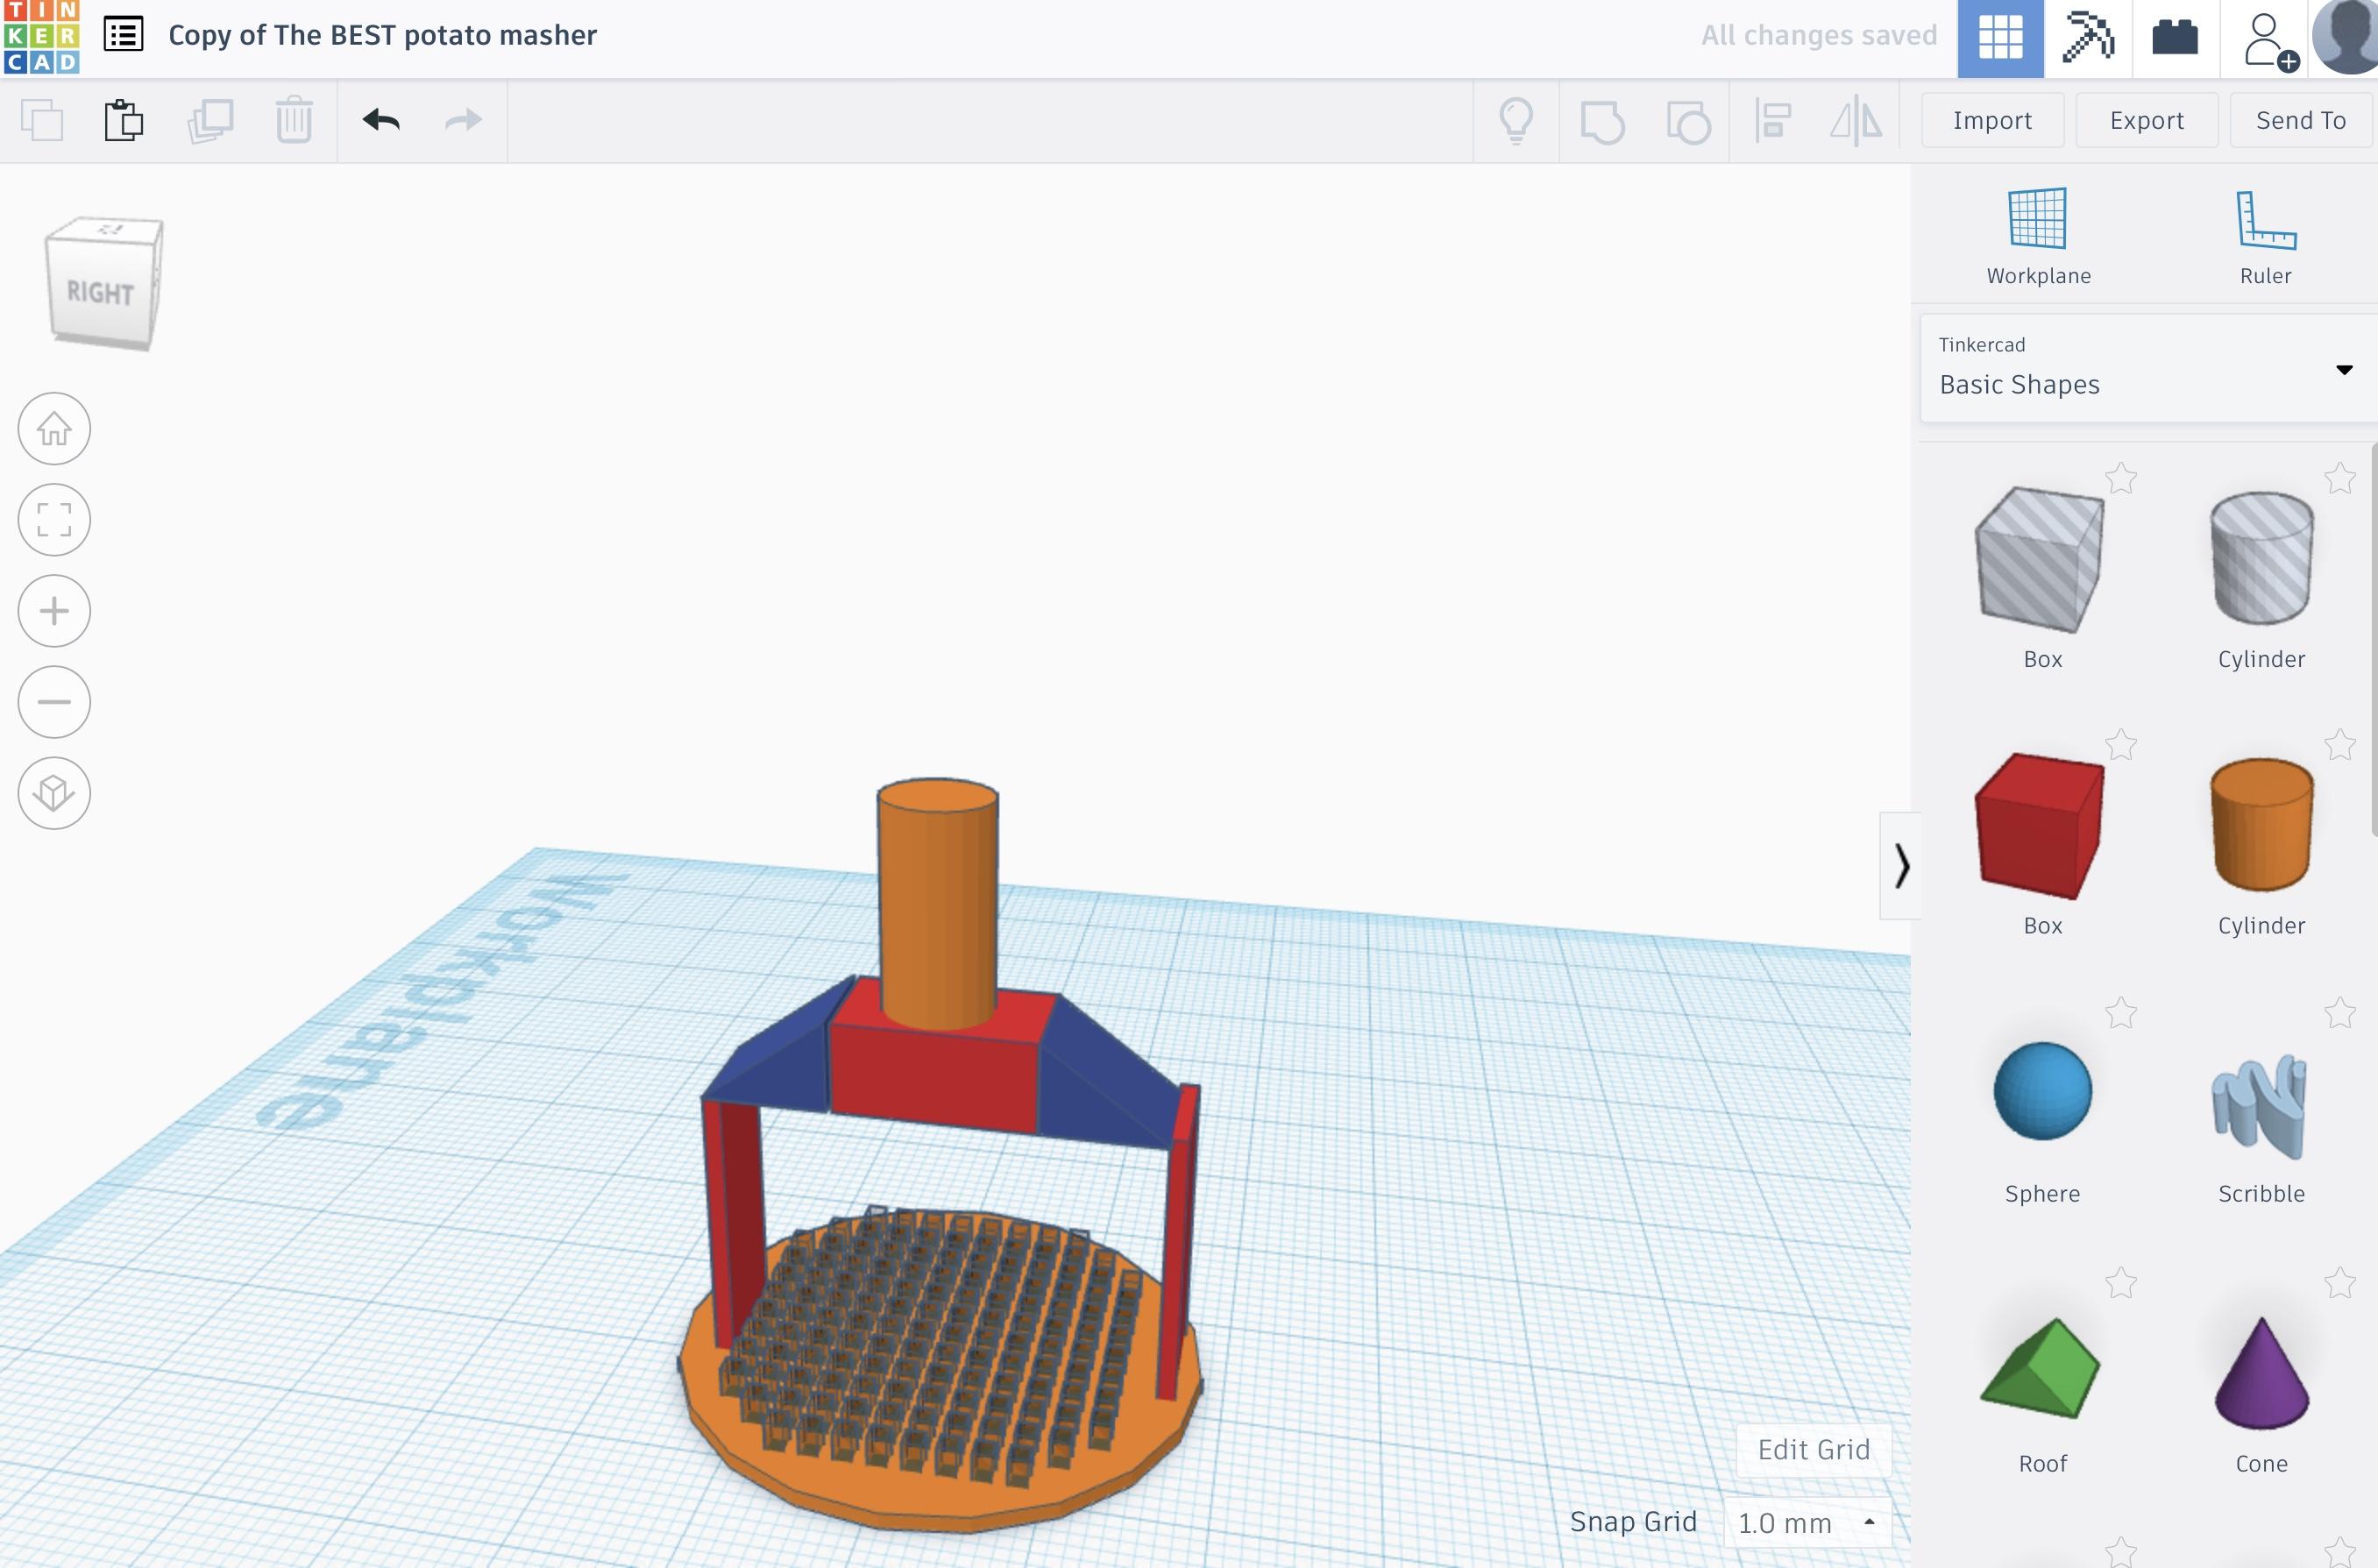Select the blue Sphere shape
Viewport: 2378px width, 1568px height.
(x=2042, y=1091)
